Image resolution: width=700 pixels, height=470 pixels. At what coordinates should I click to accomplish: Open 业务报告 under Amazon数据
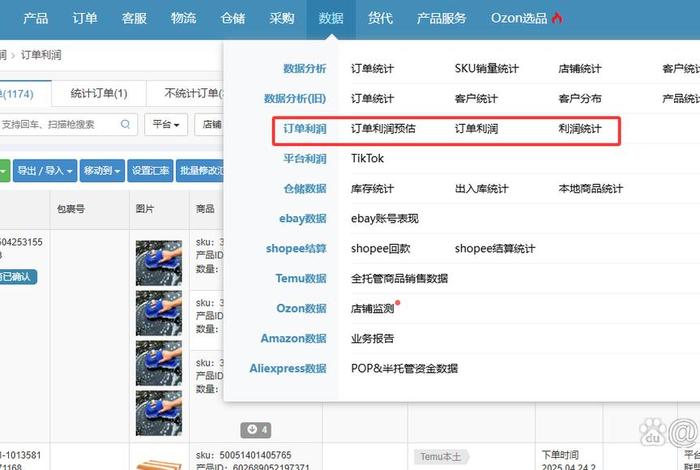click(372, 338)
